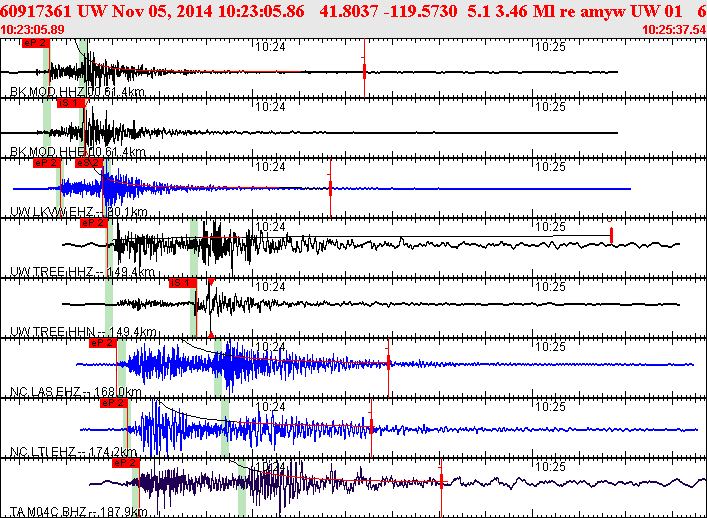Select the red coda end marker on NC LAS EHZ
The width and height of the screenshot is (707, 518).
click(389, 362)
